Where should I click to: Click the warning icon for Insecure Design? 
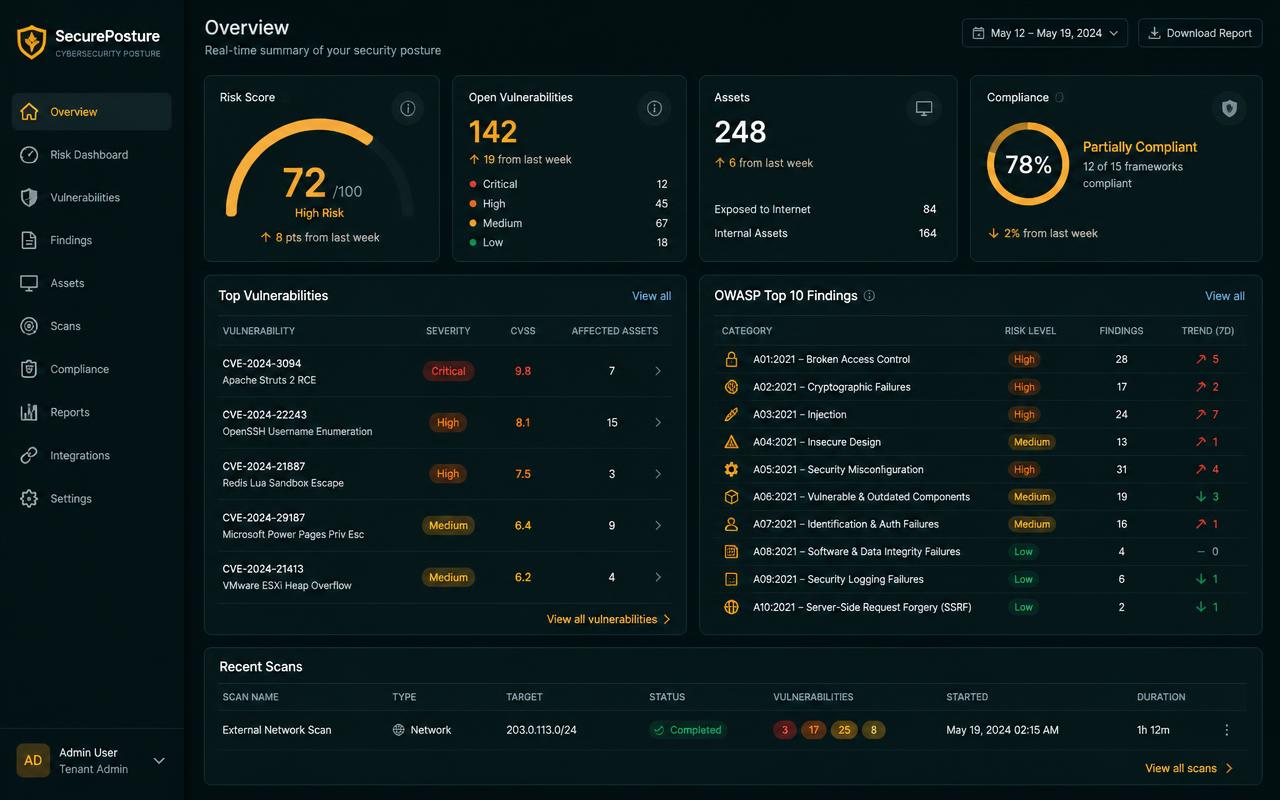coord(731,442)
